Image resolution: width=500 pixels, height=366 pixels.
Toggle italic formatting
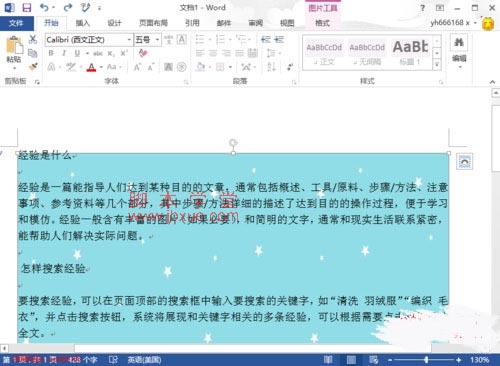pyautogui.click(x=64, y=53)
